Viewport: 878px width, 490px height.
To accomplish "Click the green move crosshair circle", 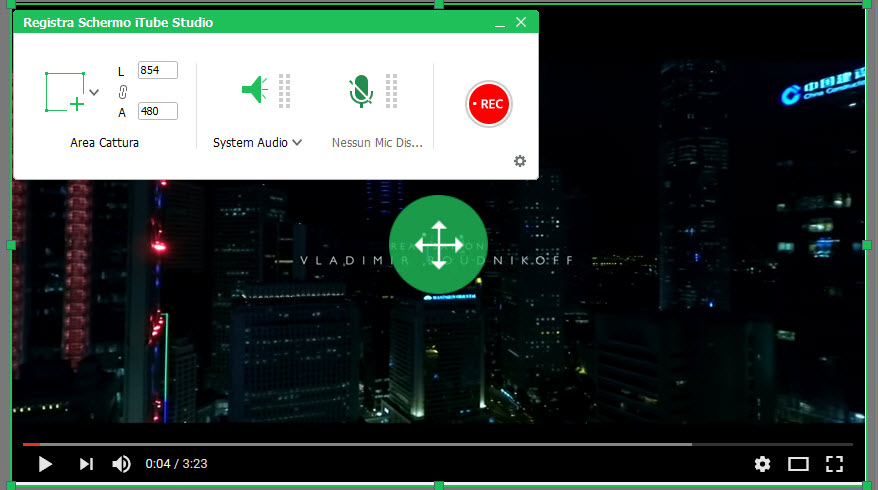I will [438, 244].
